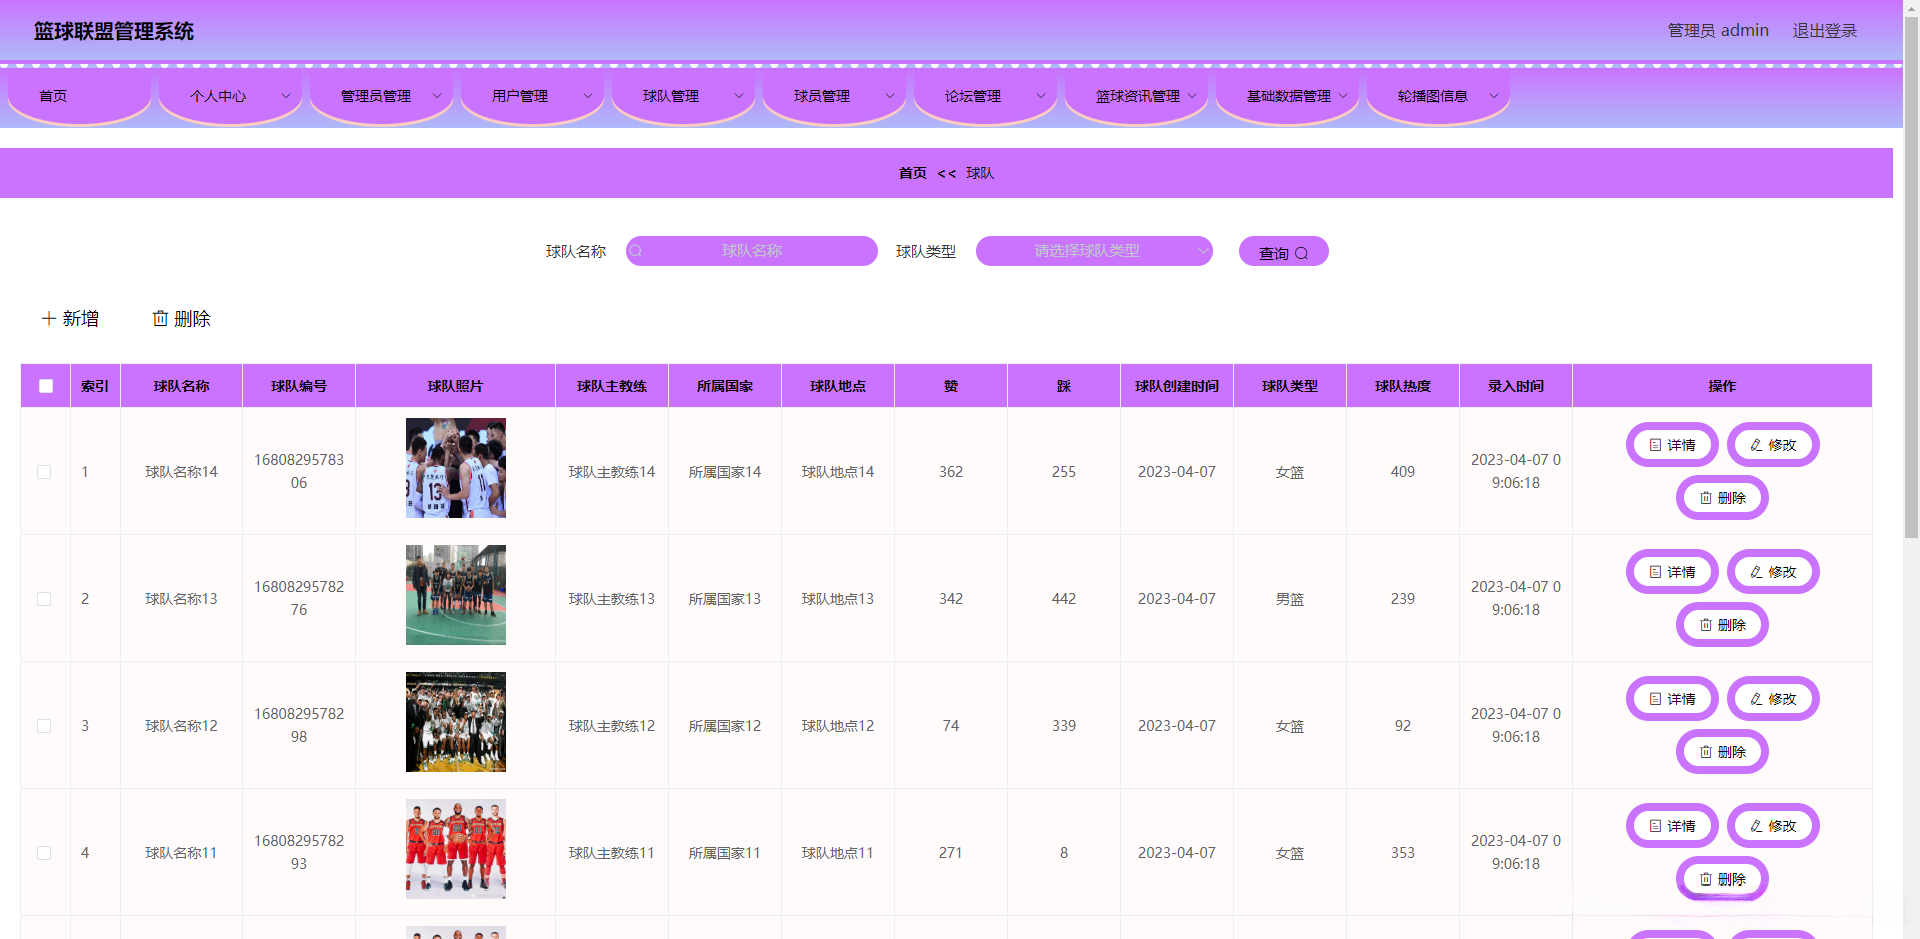
Task: Check the checkbox for 球队名称14 row
Action: pyautogui.click(x=44, y=472)
